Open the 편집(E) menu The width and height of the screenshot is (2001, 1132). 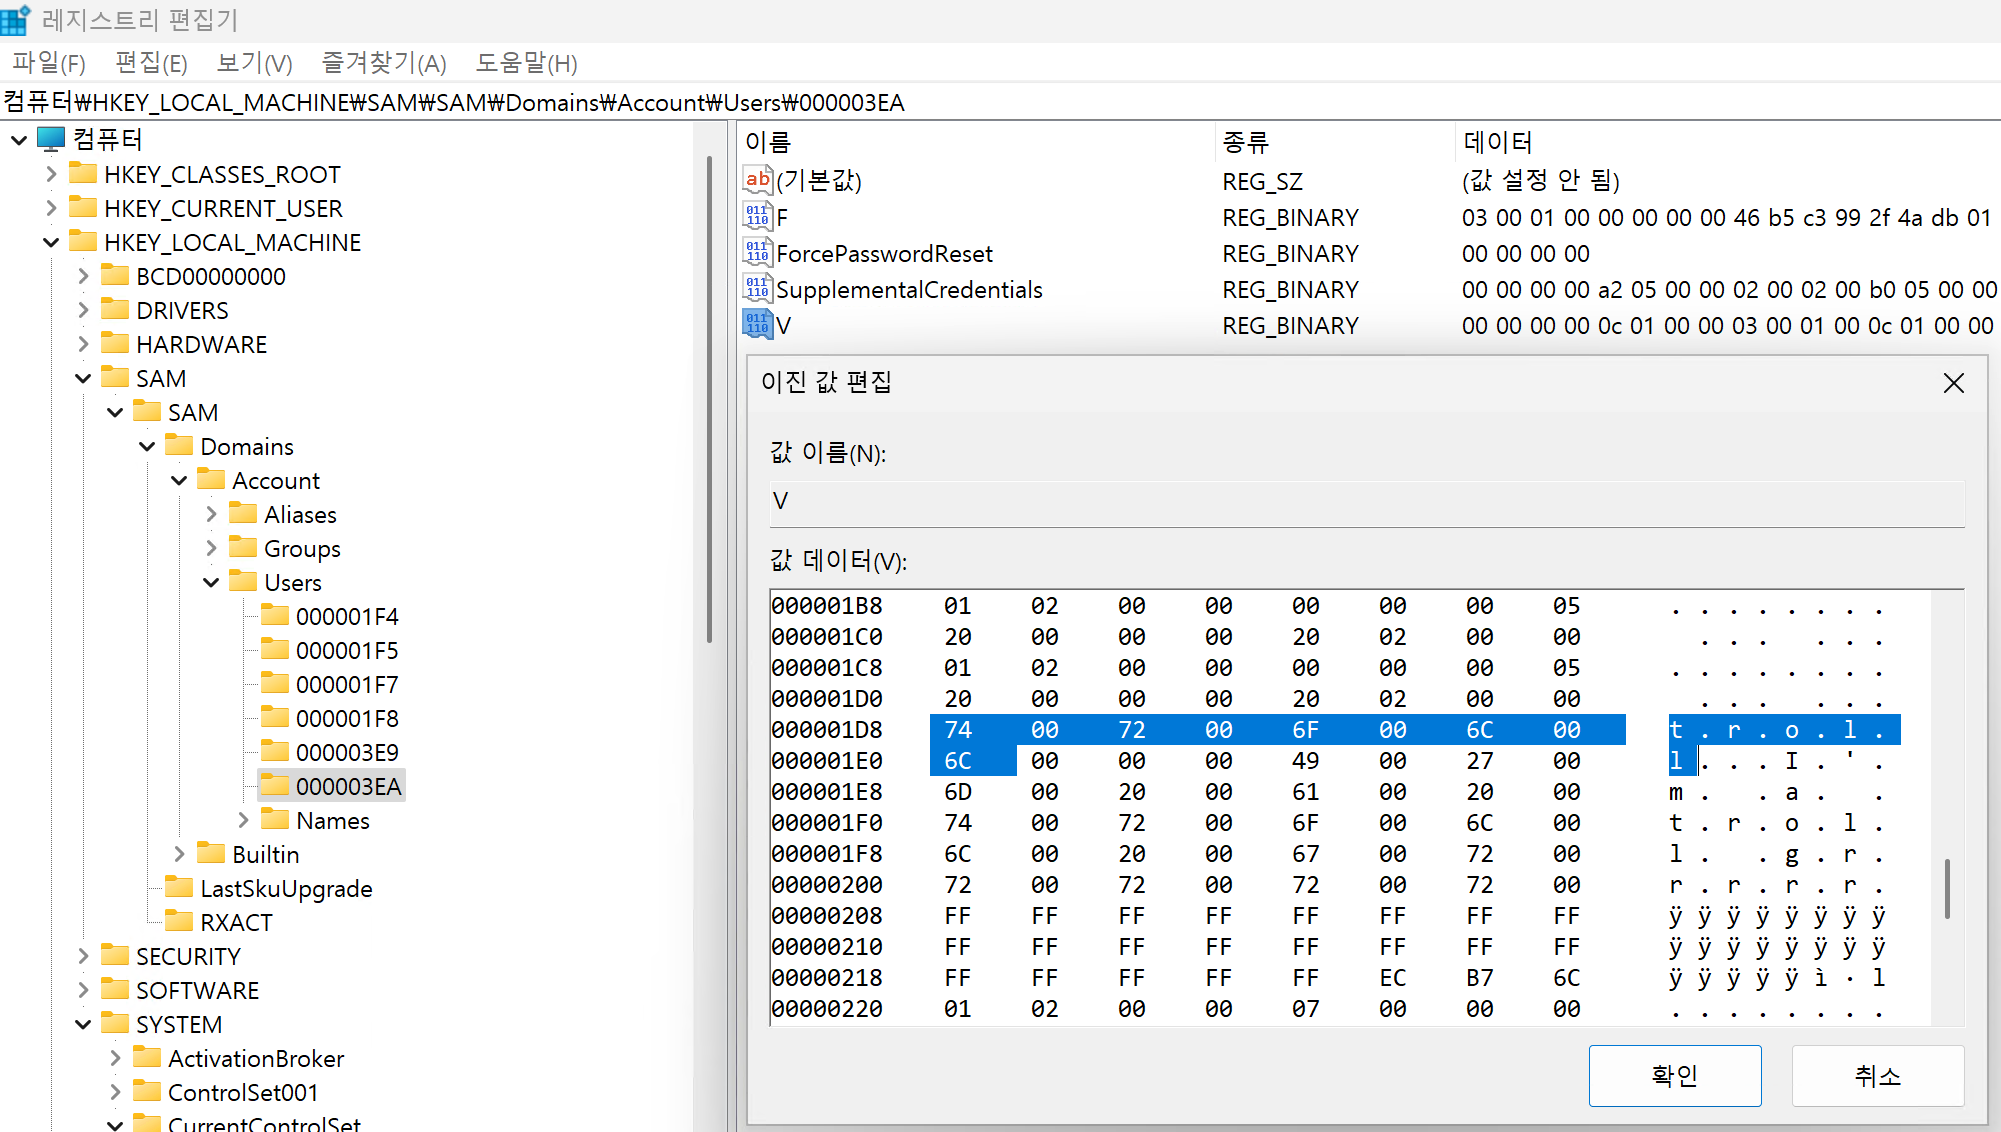[151, 63]
